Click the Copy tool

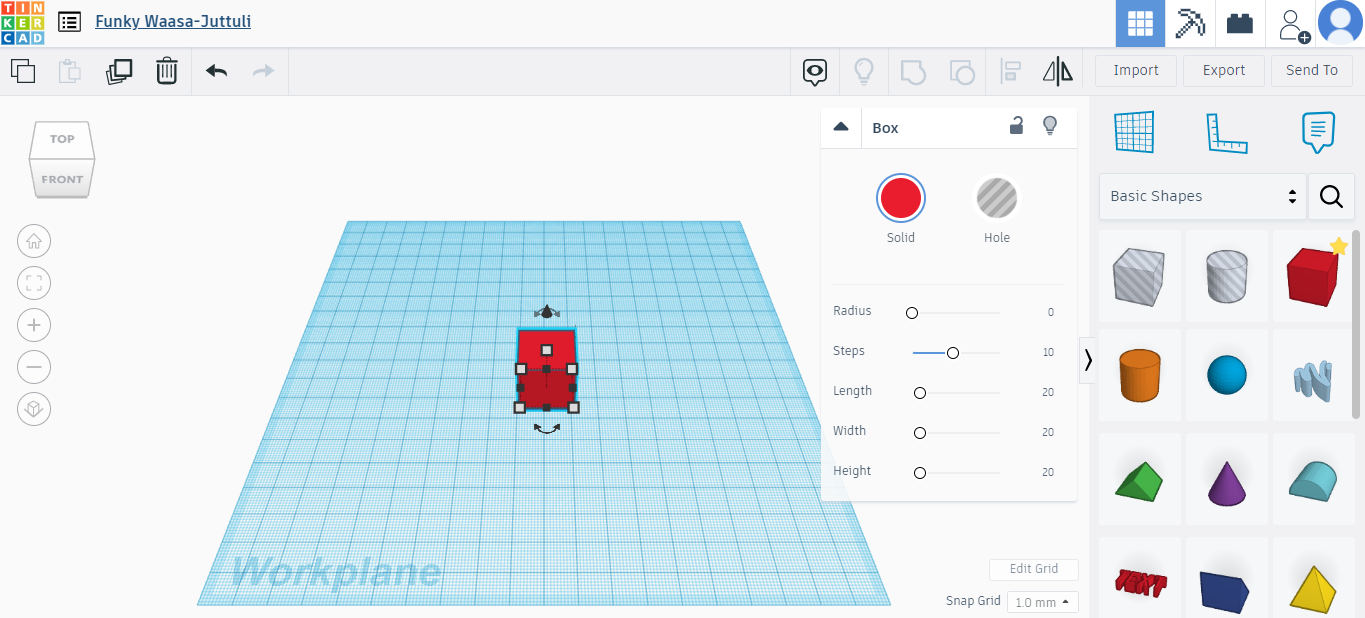(23, 71)
